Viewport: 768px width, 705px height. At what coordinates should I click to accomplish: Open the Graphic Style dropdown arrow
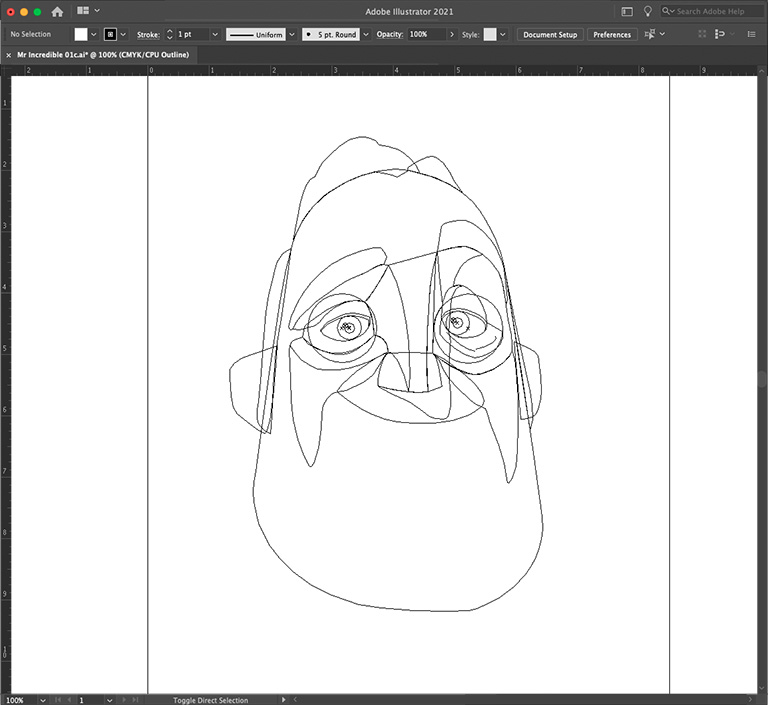point(503,34)
